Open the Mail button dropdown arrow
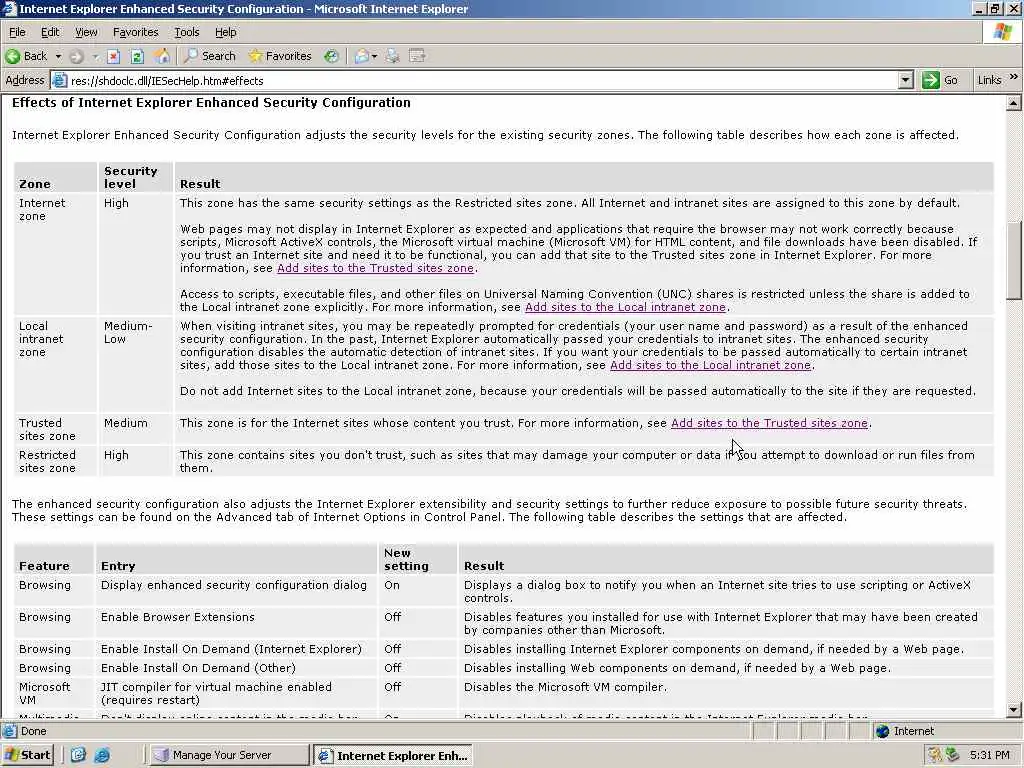This screenshot has width=1024, height=768. click(x=375, y=56)
